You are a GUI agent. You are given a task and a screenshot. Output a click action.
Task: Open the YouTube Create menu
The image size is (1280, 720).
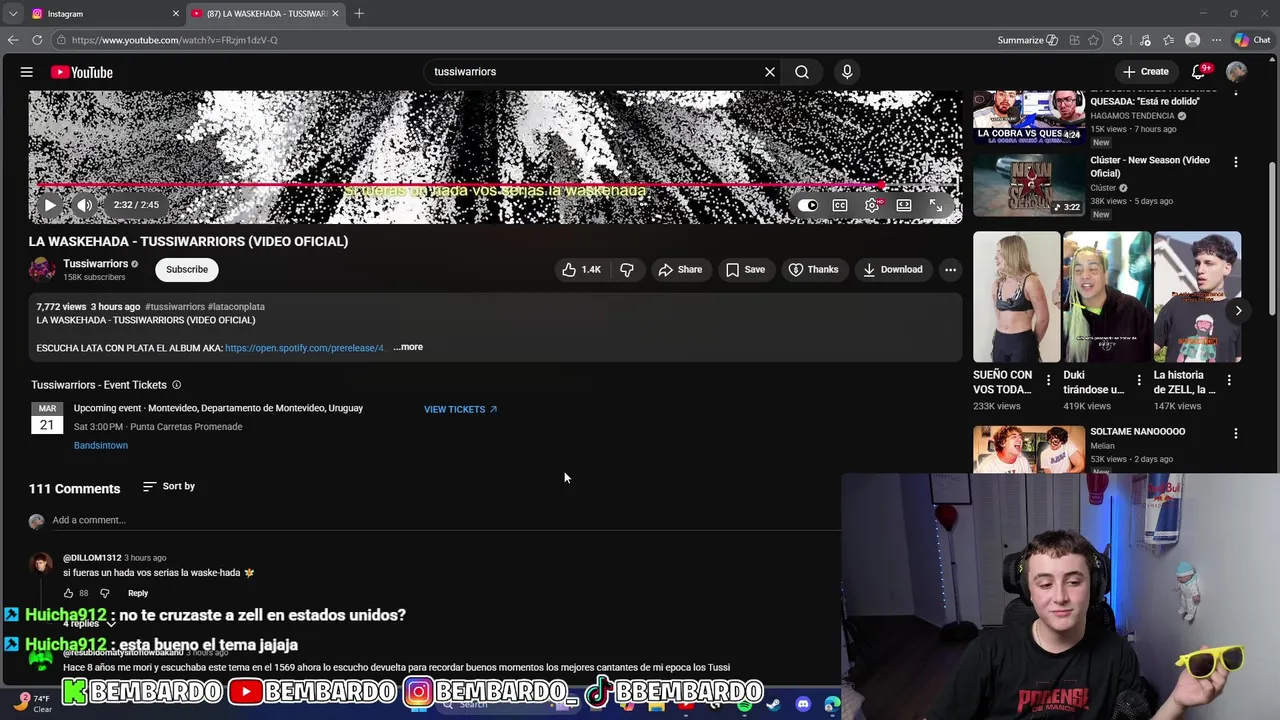[x=1146, y=72]
